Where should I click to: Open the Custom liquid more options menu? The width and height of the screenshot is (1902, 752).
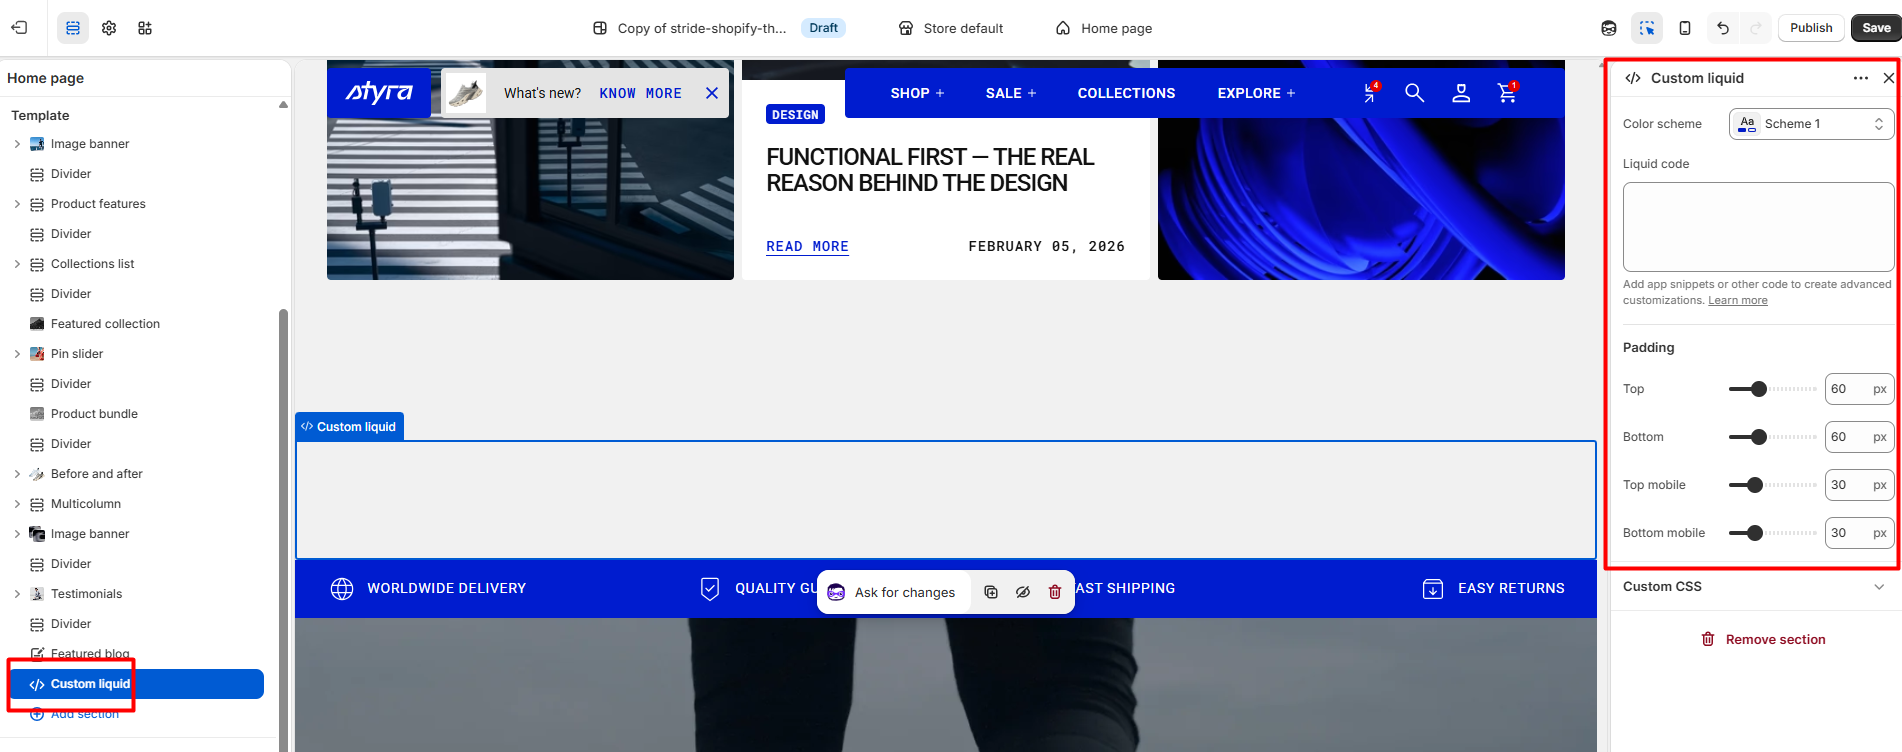1860,78
